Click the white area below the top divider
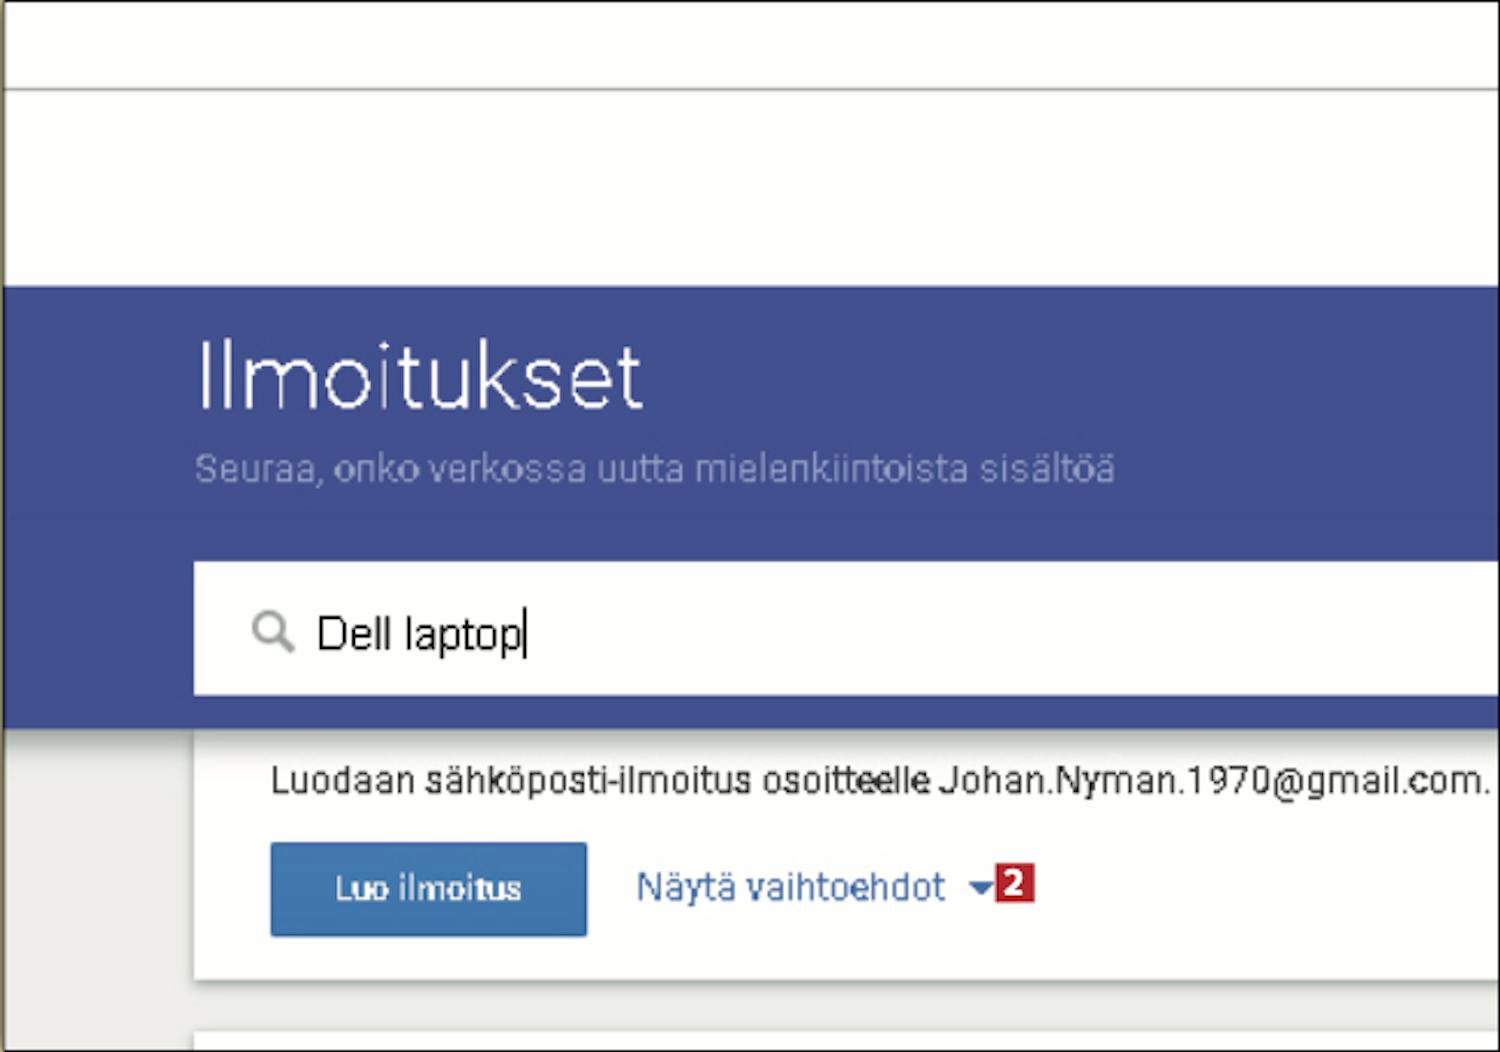Viewport: 1500px width, 1052px height. click(750, 190)
